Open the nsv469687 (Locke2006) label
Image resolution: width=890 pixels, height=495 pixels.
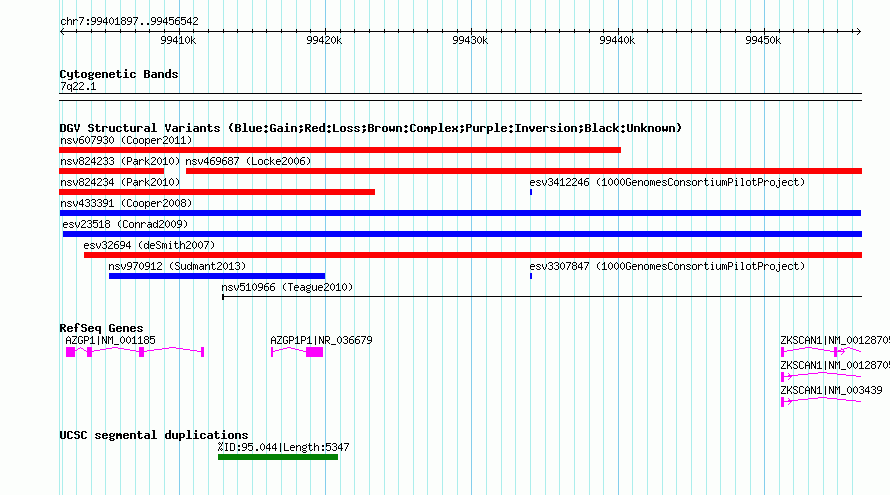248,161
